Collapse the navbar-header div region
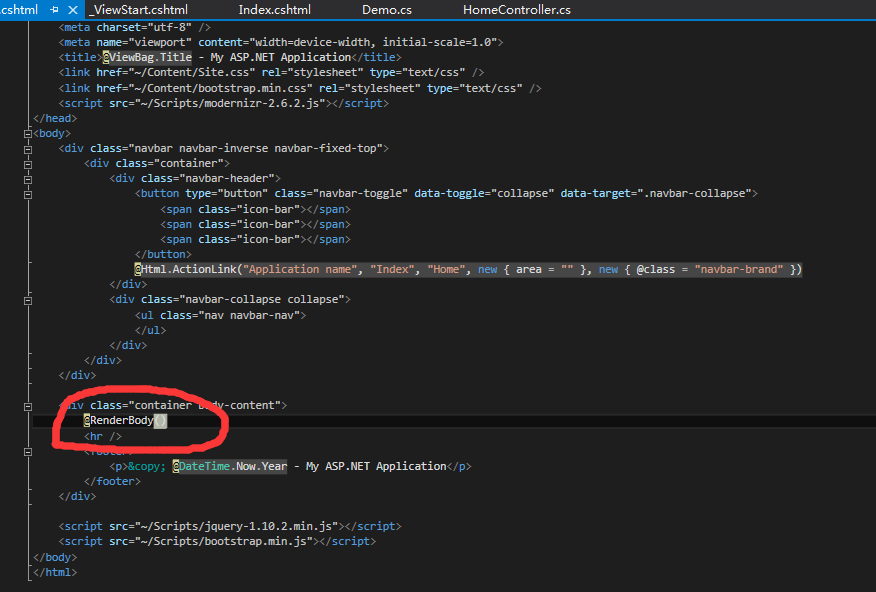This screenshot has width=876, height=592. pos(28,179)
